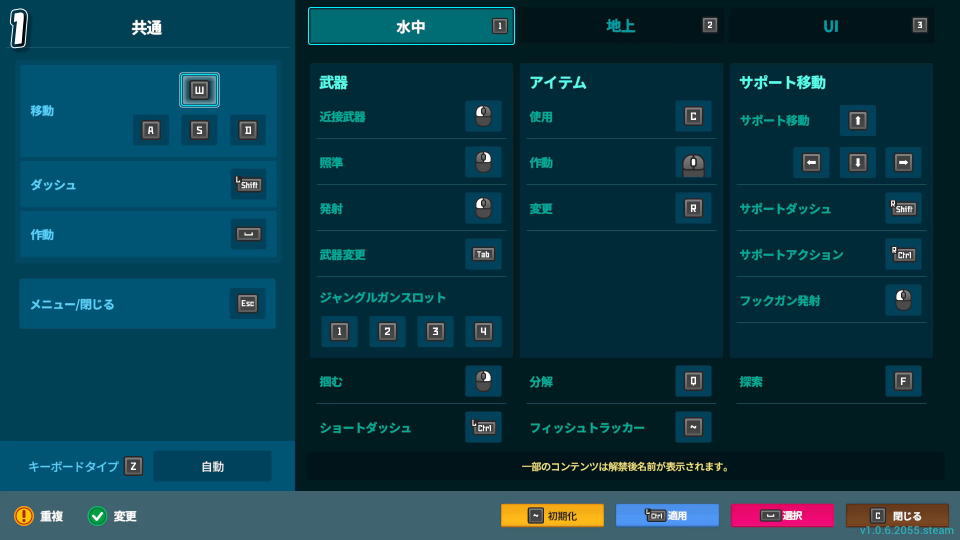Change the Tab key binding for 武器変更
This screenshot has height=540, width=960.
click(x=483, y=254)
